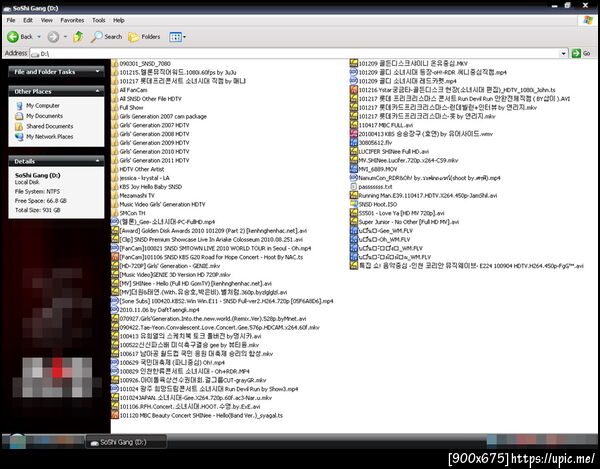Select 101216 Ystar HDTV_1080i .ts file icon
The image size is (600, 469).
354,90
